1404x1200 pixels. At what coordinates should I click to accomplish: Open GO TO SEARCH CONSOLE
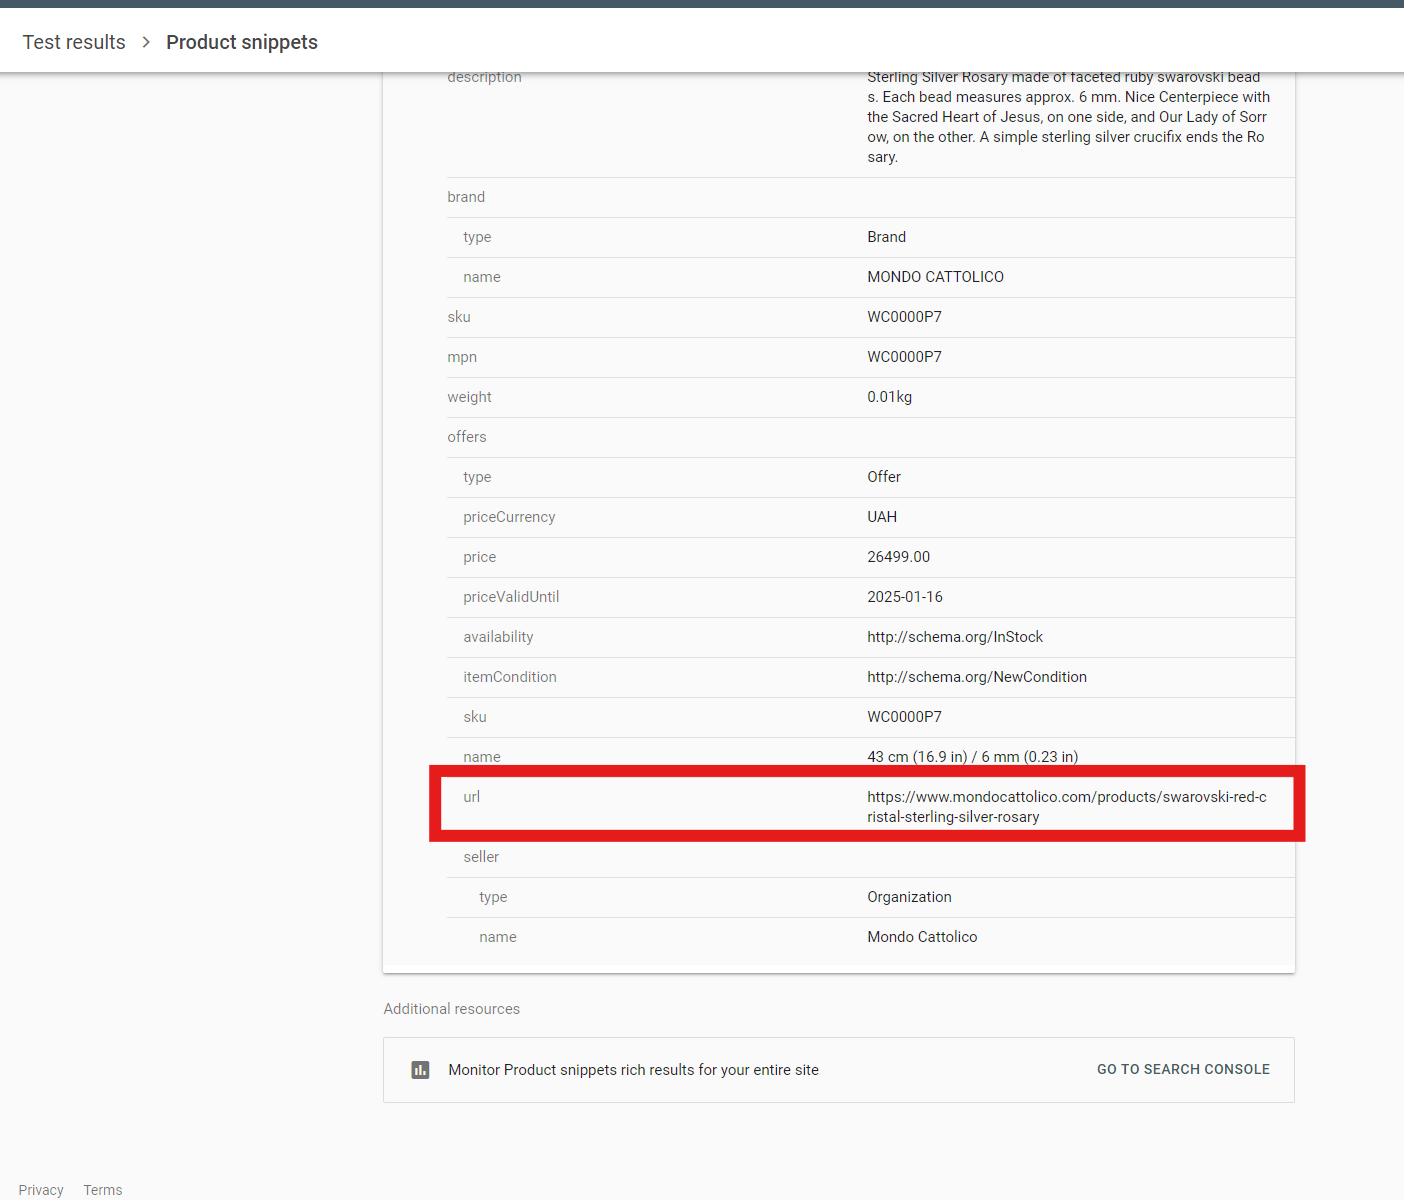pyautogui.click(x=1183, y=1069)
